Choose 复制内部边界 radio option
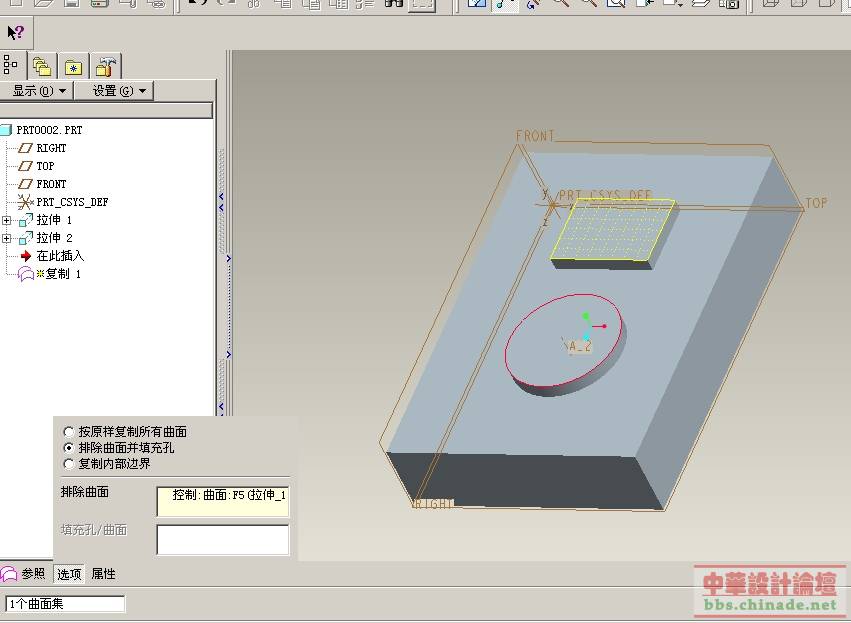 coord(69,464)
